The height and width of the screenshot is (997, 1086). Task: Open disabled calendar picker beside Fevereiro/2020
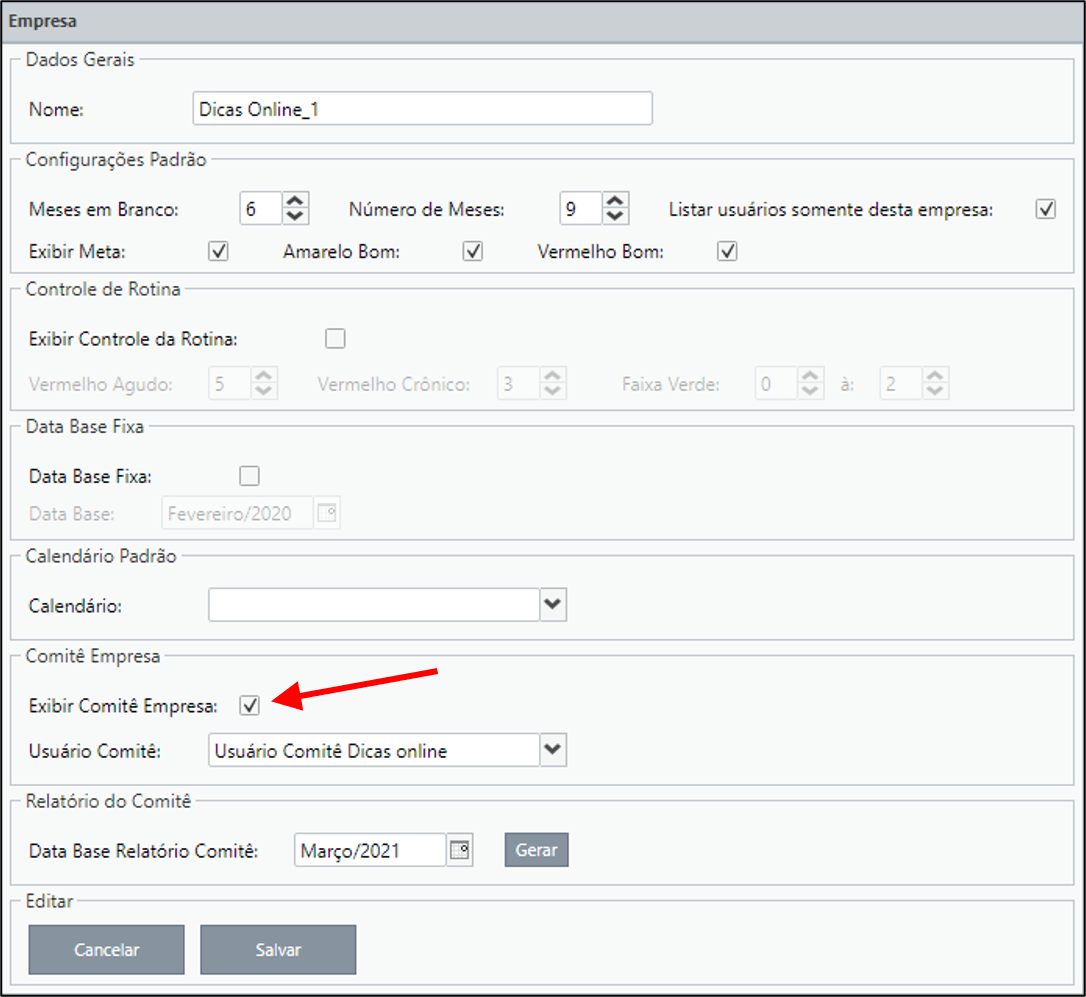pyautogui.click(x=327, y=513)
